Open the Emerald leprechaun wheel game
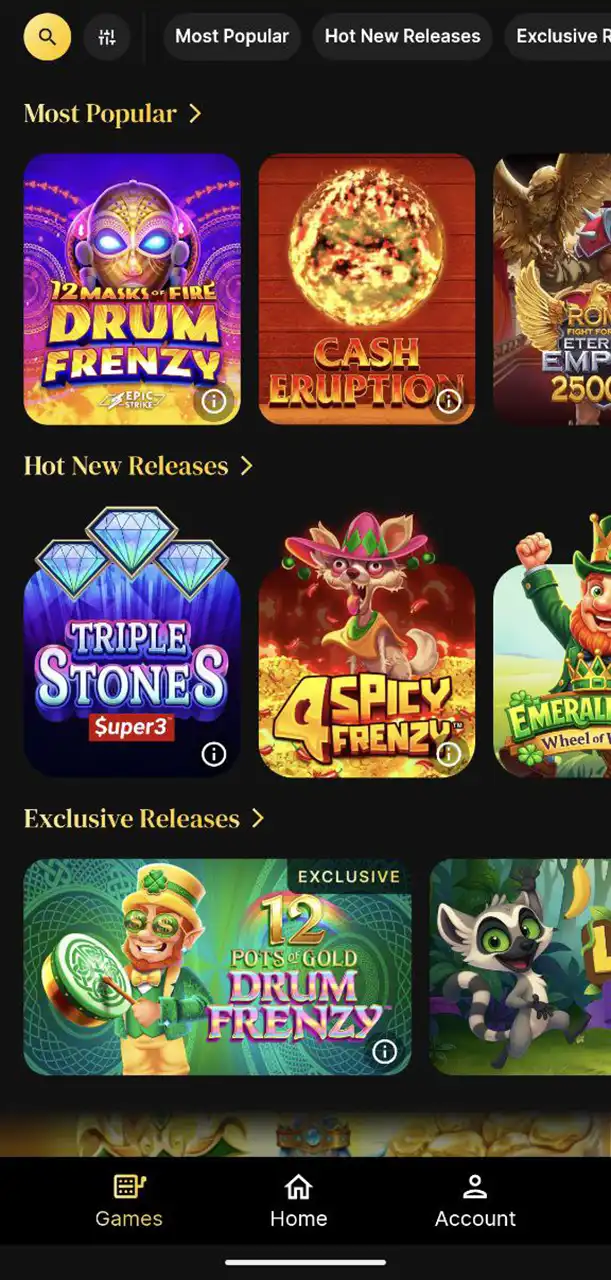 552,642
